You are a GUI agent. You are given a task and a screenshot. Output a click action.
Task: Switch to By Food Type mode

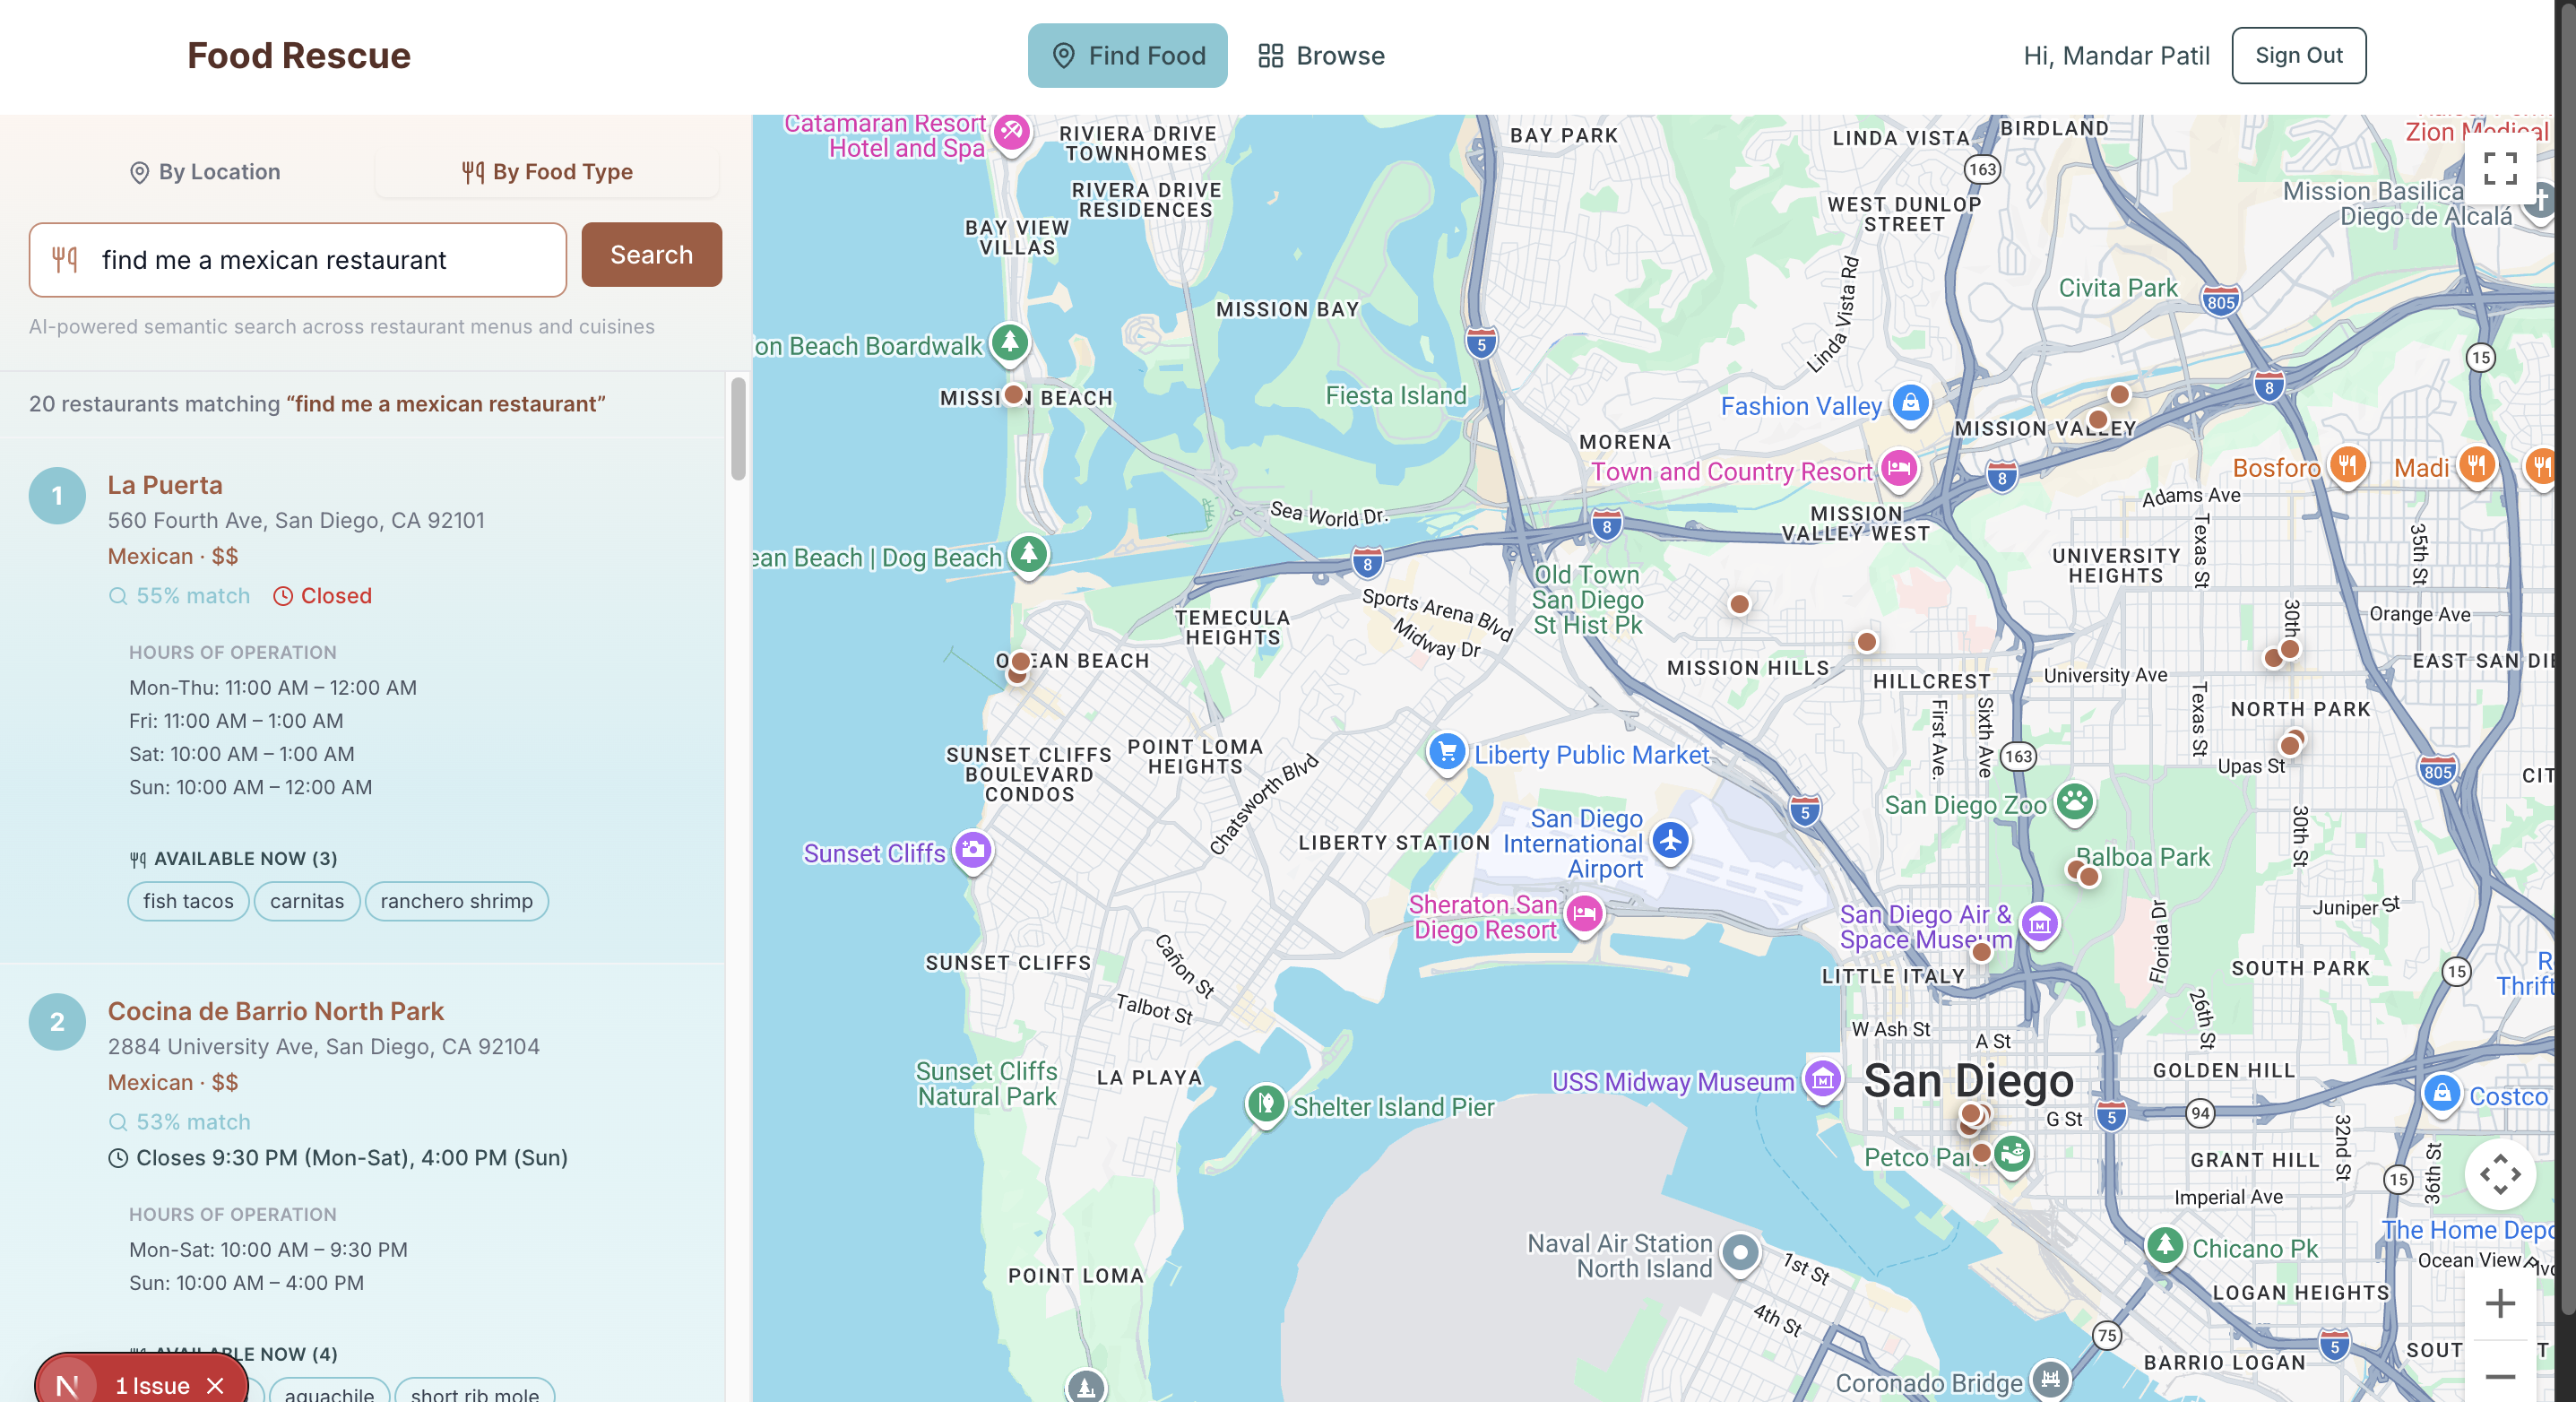tap(547, 172)
